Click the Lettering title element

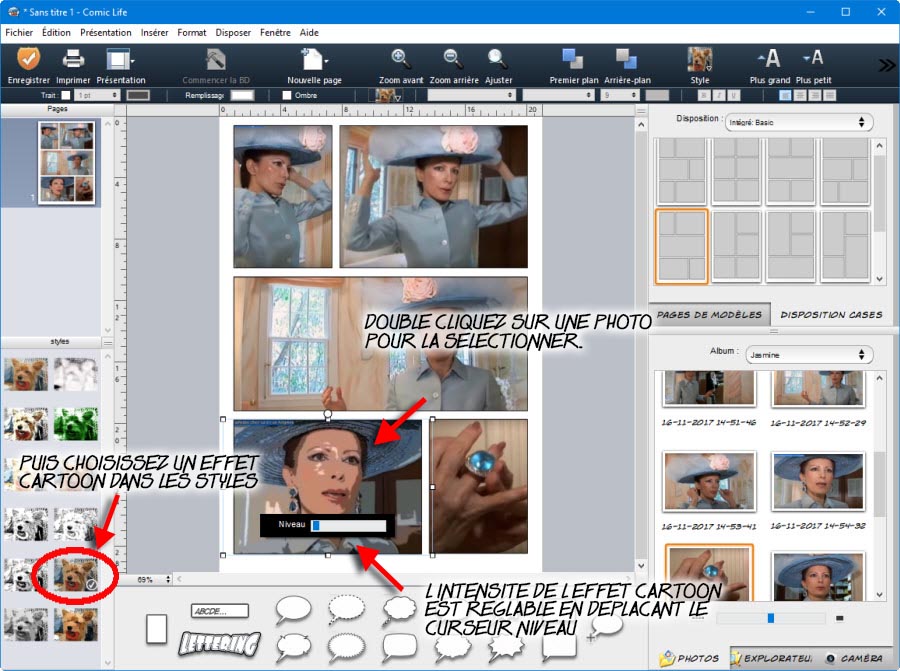219,643
